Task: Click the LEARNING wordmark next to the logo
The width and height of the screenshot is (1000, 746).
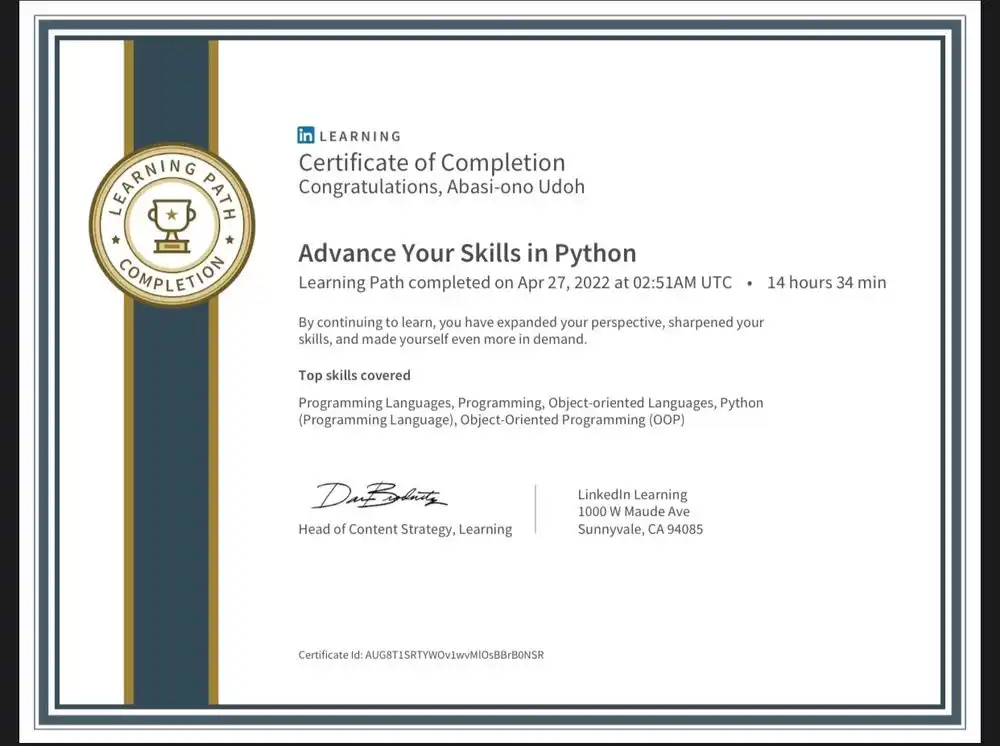Action: pyautogui.click(x=358, y=136)
